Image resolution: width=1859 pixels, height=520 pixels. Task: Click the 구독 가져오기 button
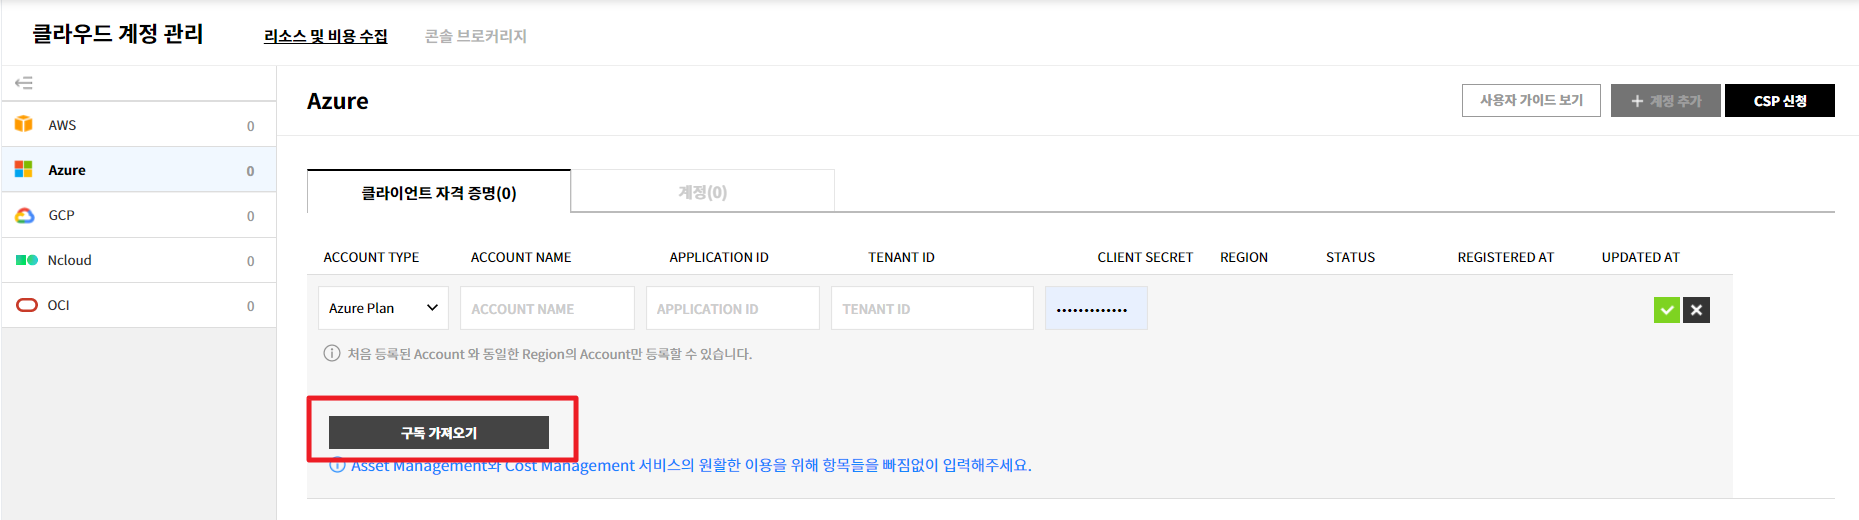pyautogui.click(x=439, y=433)
